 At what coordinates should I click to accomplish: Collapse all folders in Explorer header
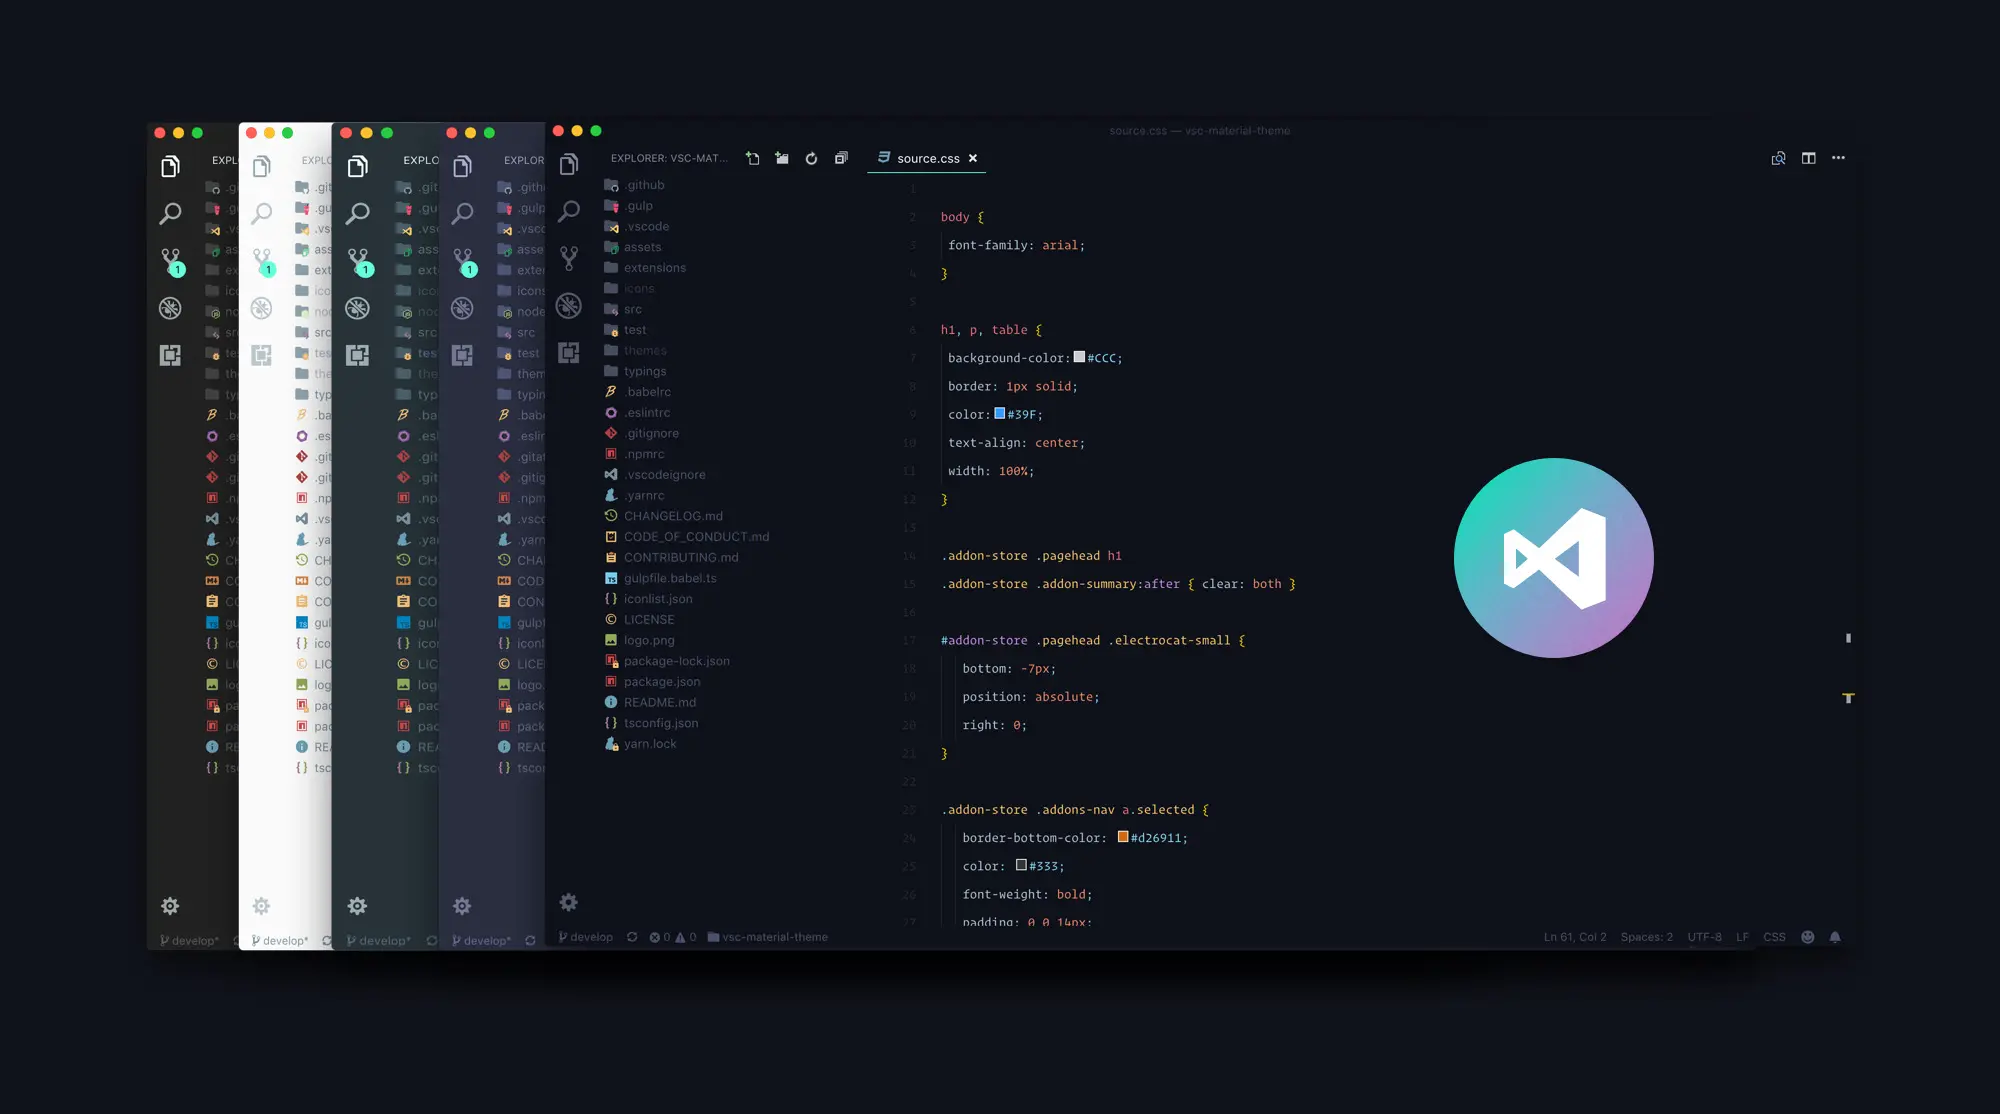pyautogui.click(x=841, y=158)
